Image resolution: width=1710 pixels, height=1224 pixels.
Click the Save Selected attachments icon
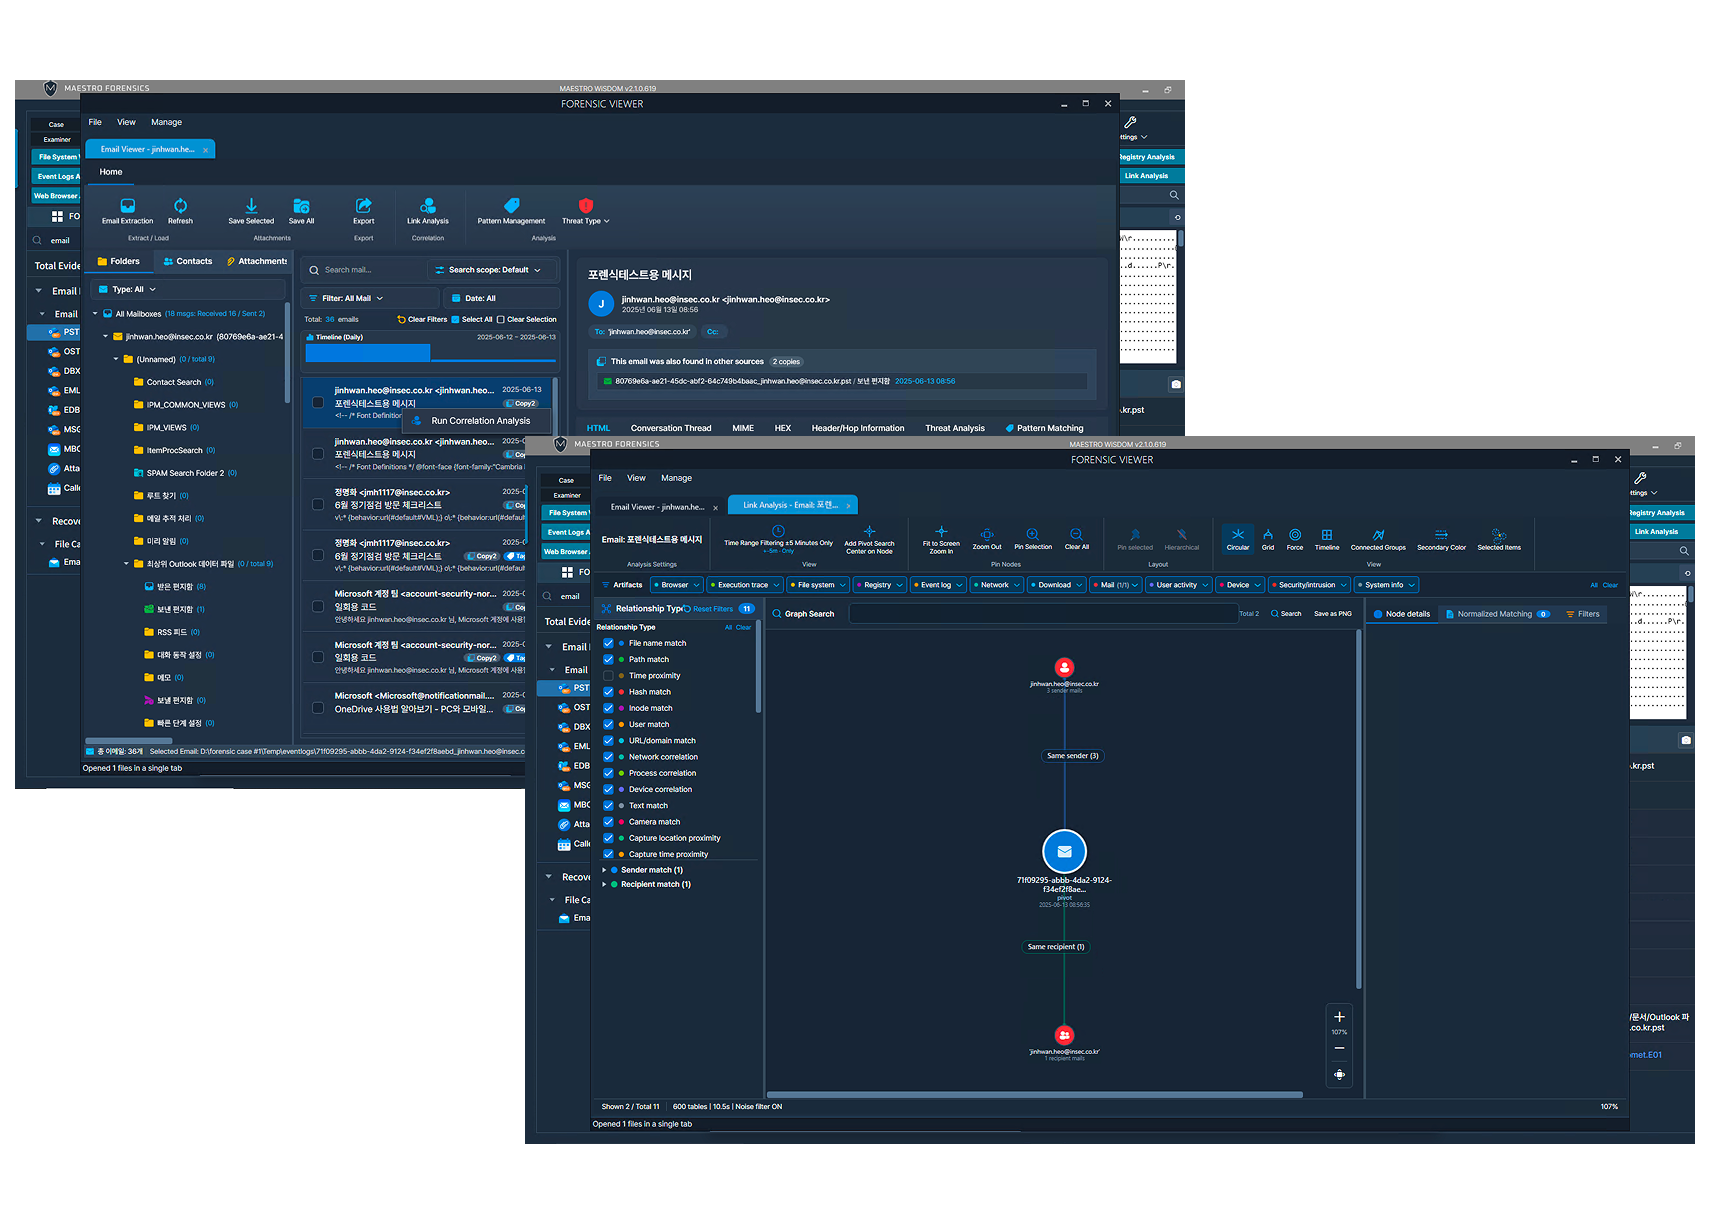tap(251, 205)
